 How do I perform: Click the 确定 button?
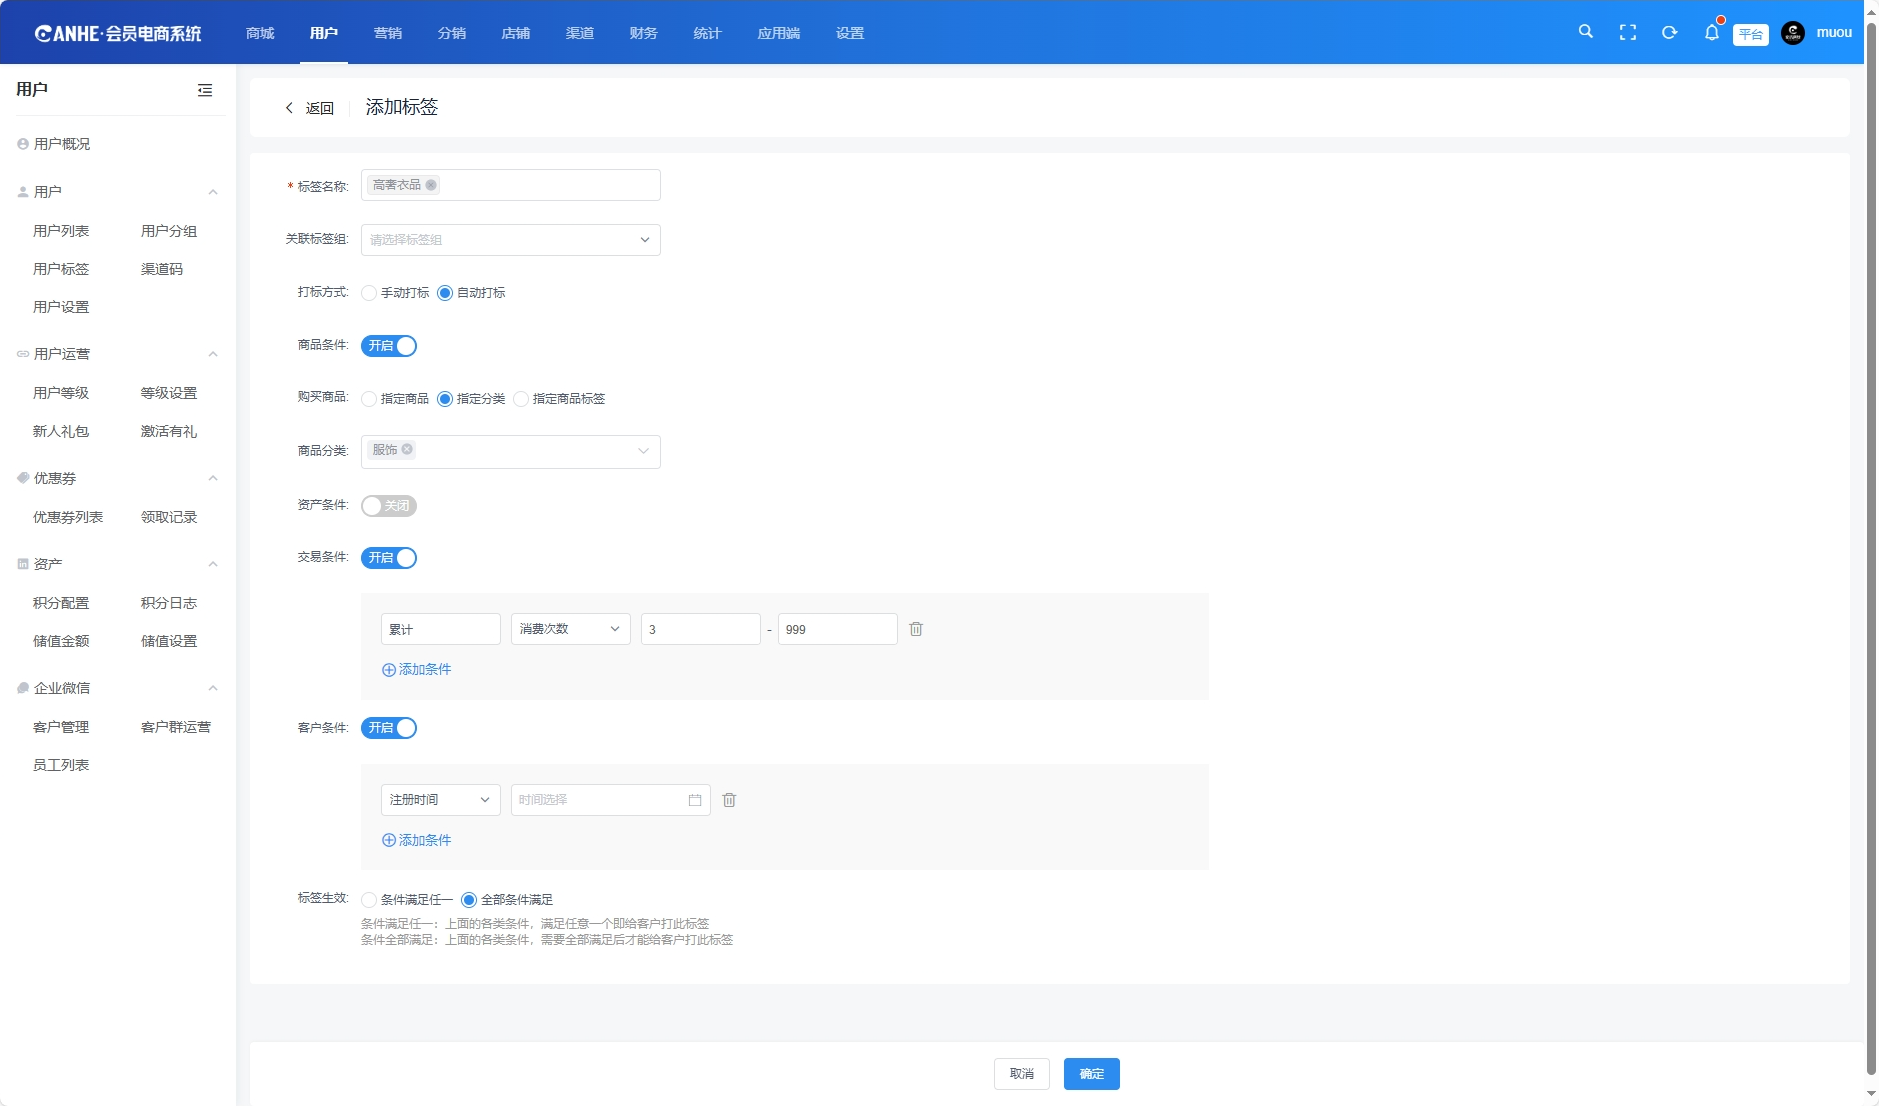1091,1074
